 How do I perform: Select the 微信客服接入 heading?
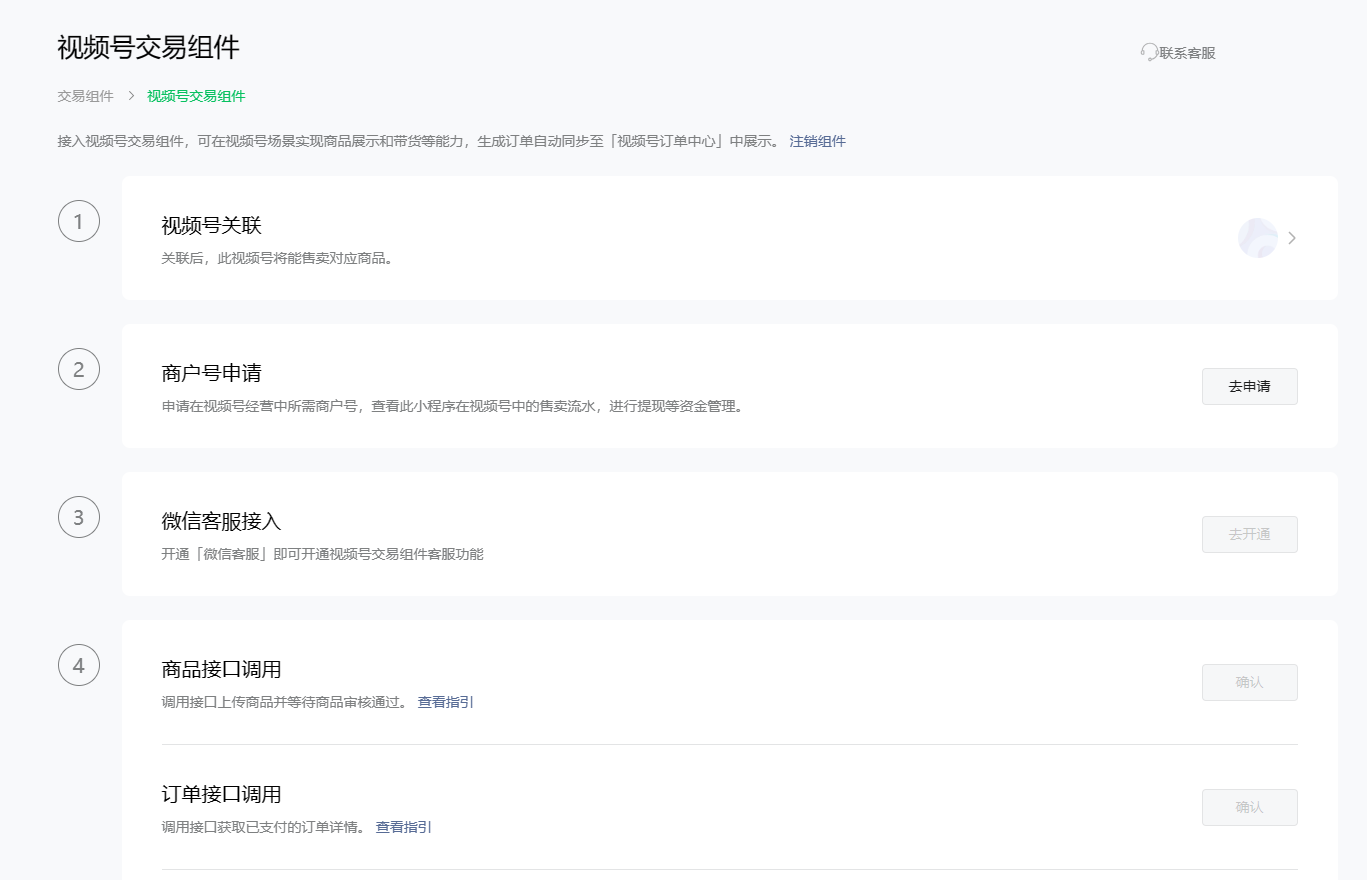pos(221,521)
